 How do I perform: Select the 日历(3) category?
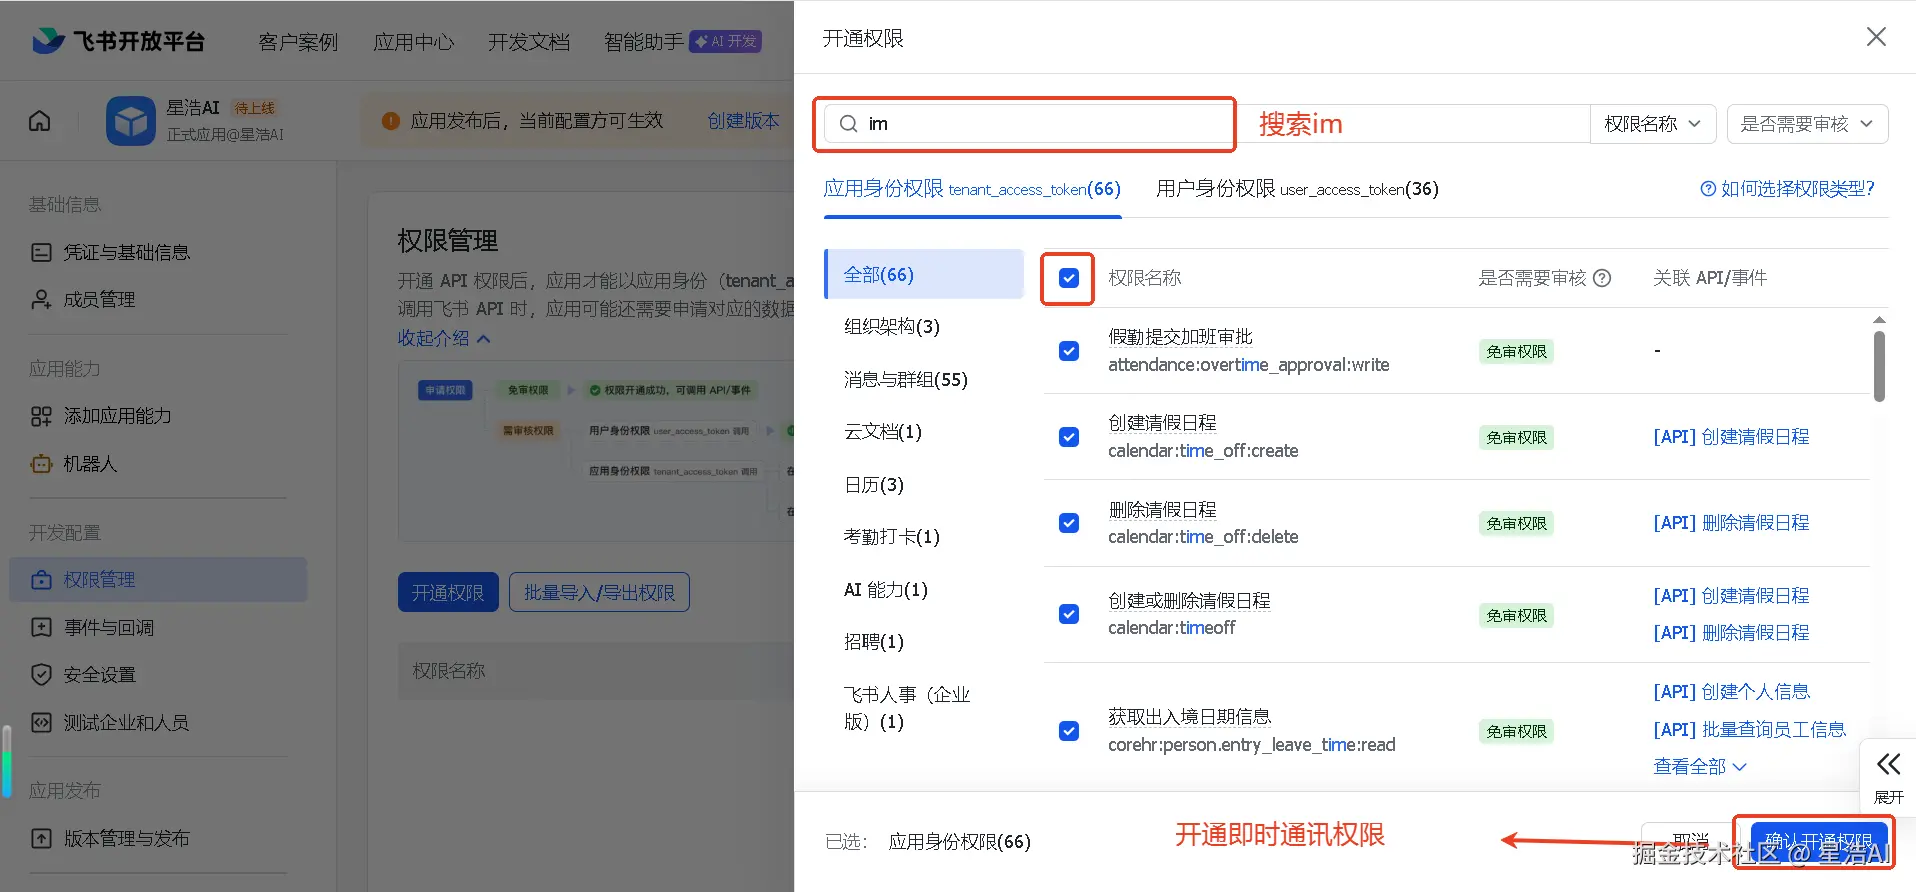(874, 485)
